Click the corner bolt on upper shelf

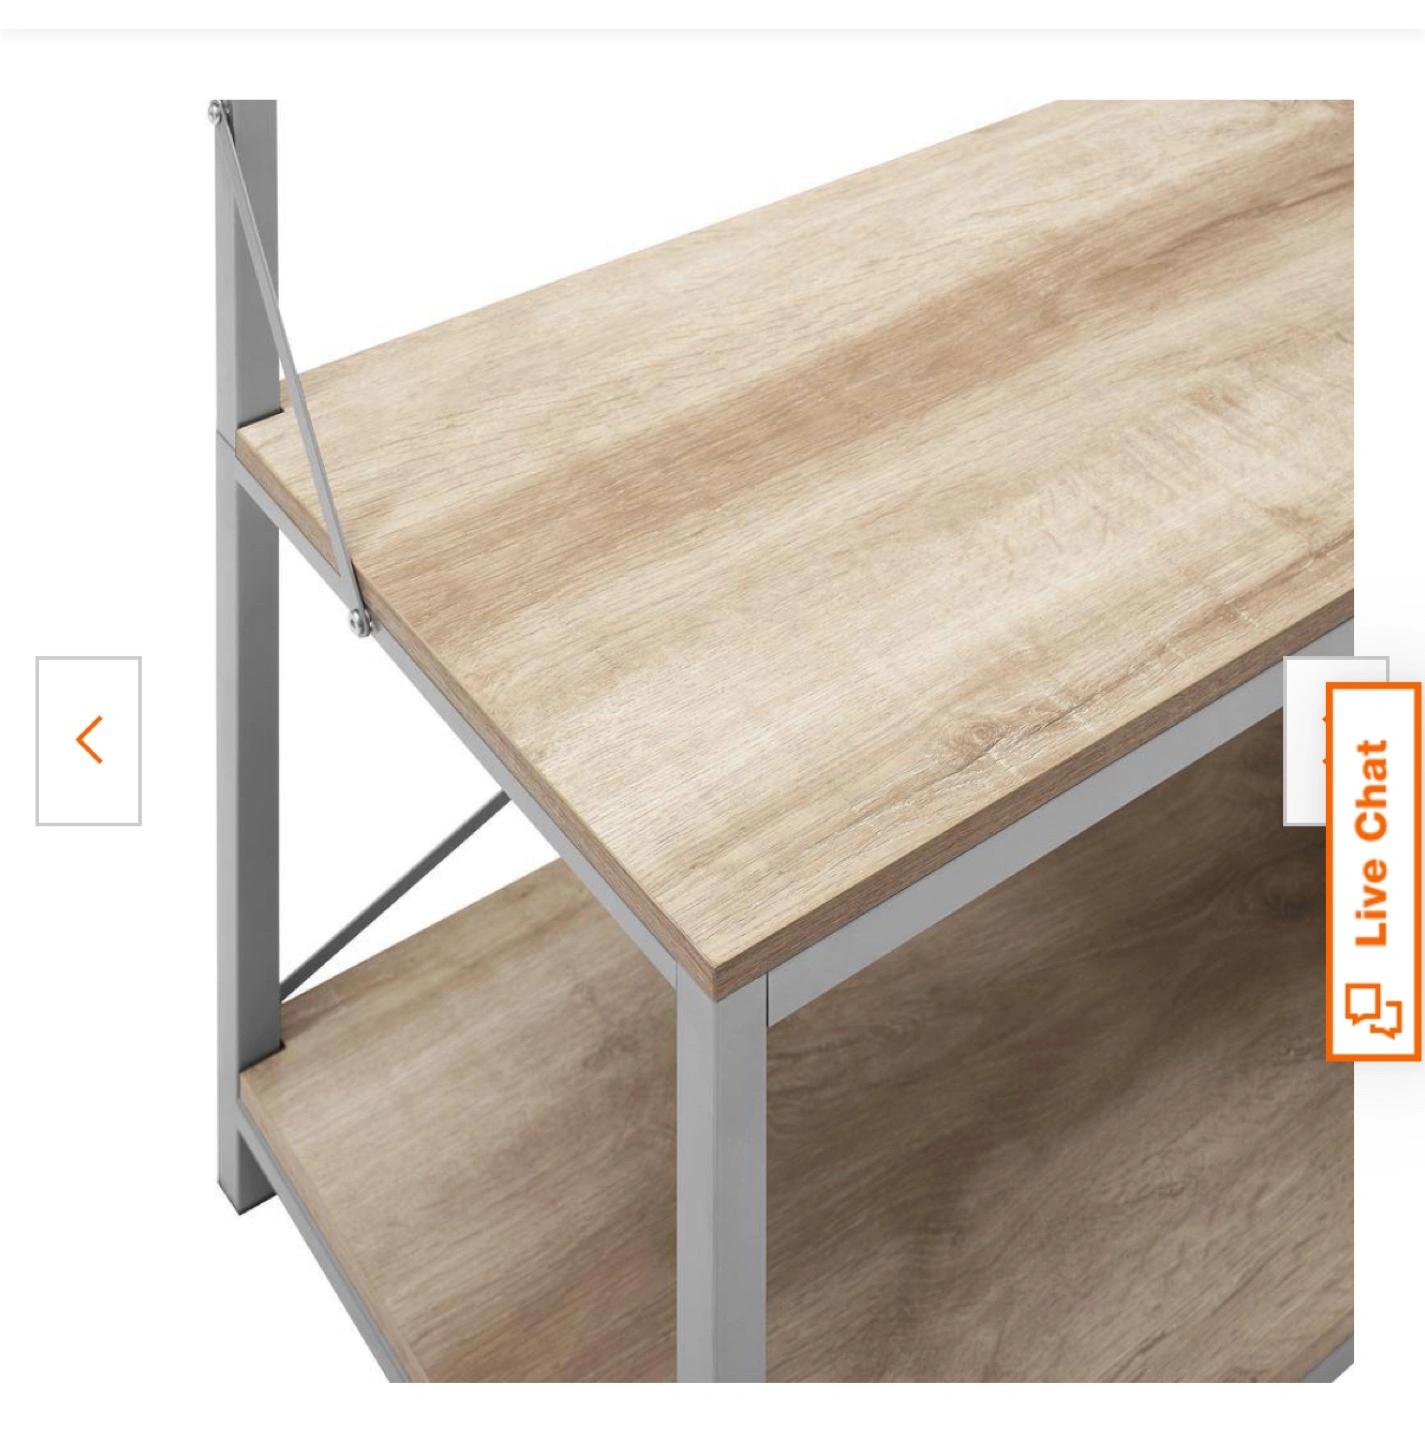[358, 624]
